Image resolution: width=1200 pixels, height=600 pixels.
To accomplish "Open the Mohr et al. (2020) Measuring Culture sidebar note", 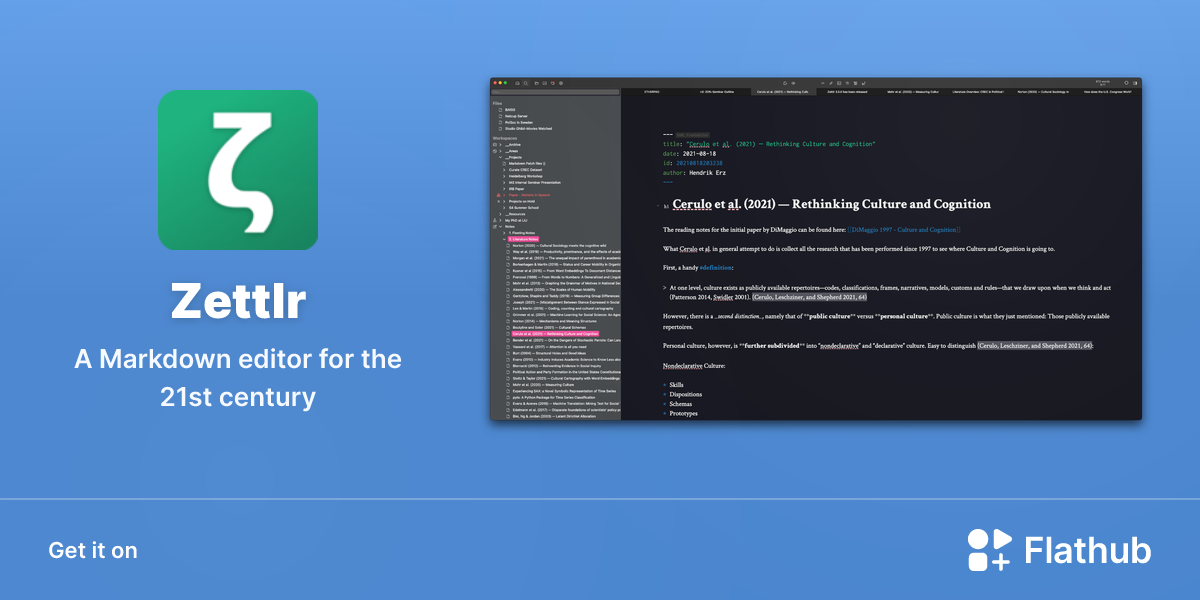I will 543,385.
